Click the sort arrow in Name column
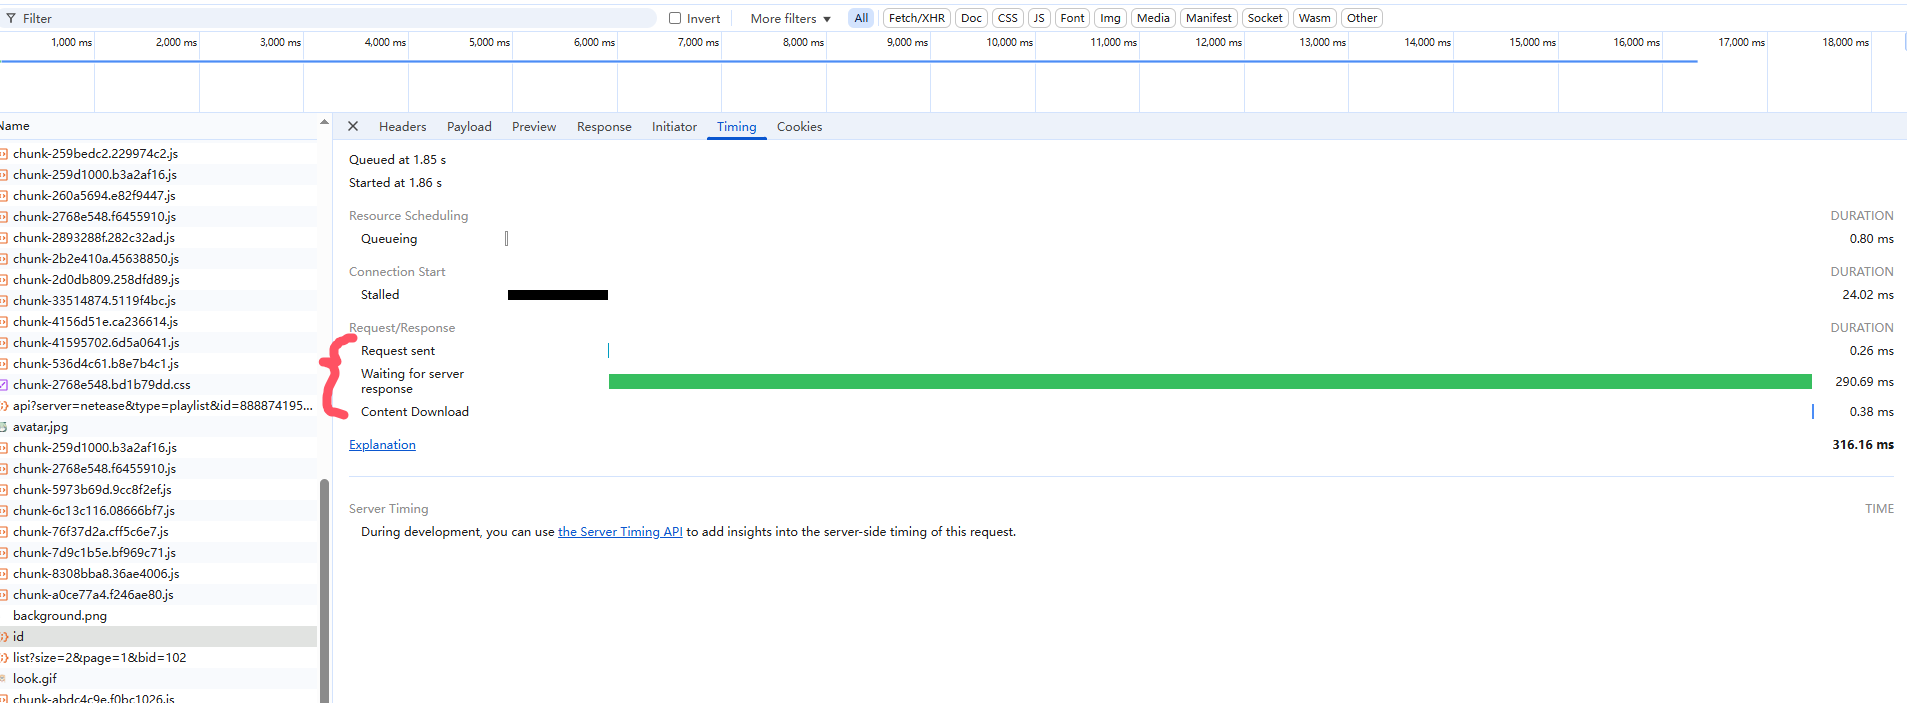This screenshot has height=703, width=1907. click(x=323, y=123)
